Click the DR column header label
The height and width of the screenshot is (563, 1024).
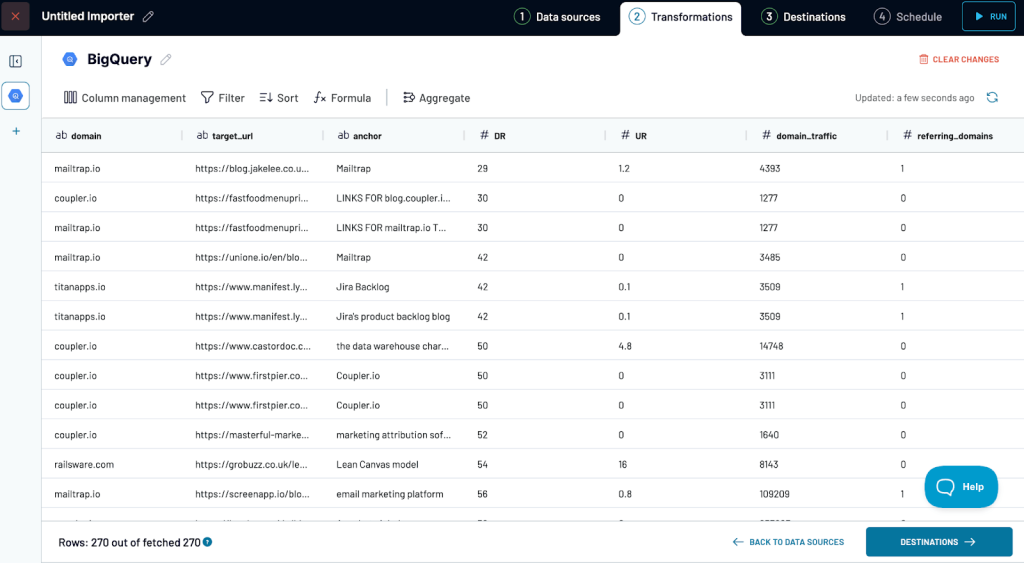[500, 136]
